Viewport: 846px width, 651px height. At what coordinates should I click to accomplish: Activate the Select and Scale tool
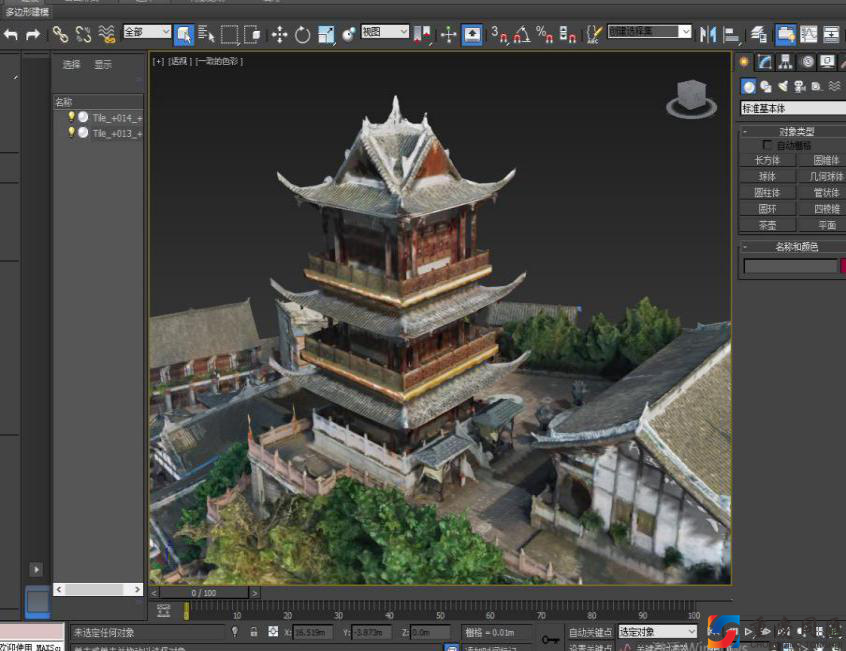click(x=326, y=35)
